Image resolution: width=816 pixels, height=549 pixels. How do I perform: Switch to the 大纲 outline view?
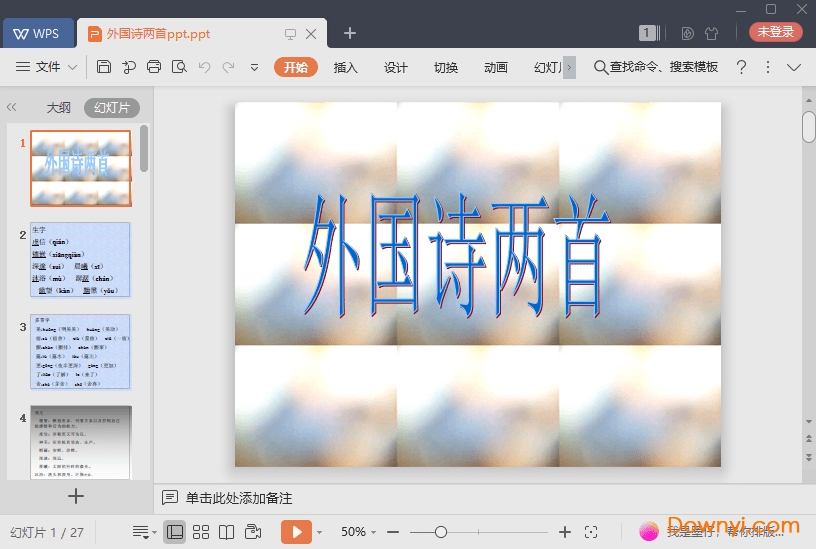tap(58, 108)
